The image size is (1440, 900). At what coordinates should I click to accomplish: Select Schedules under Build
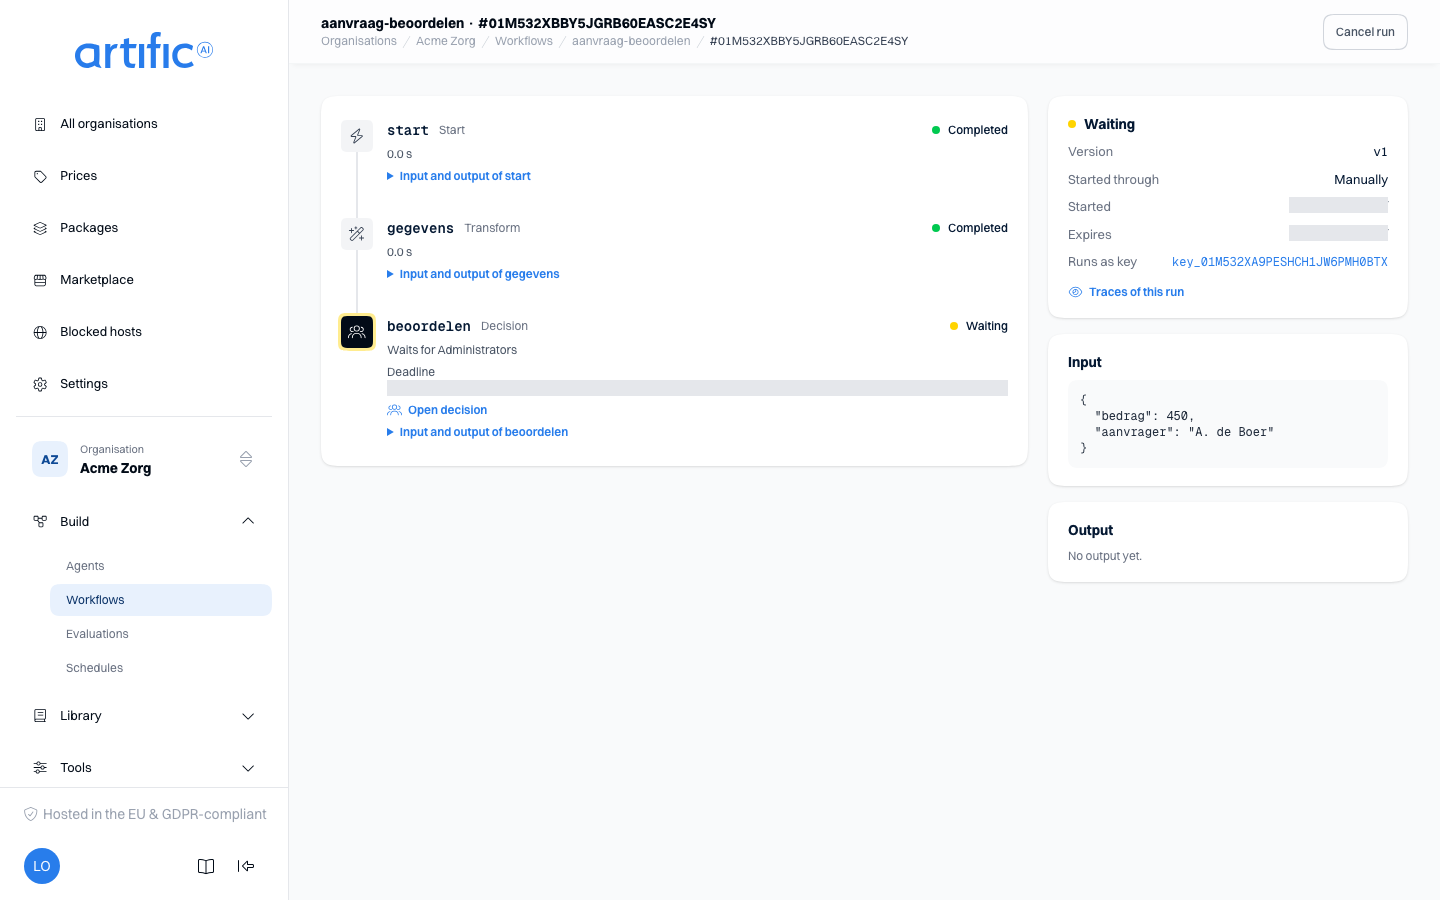tap(161, 668)
